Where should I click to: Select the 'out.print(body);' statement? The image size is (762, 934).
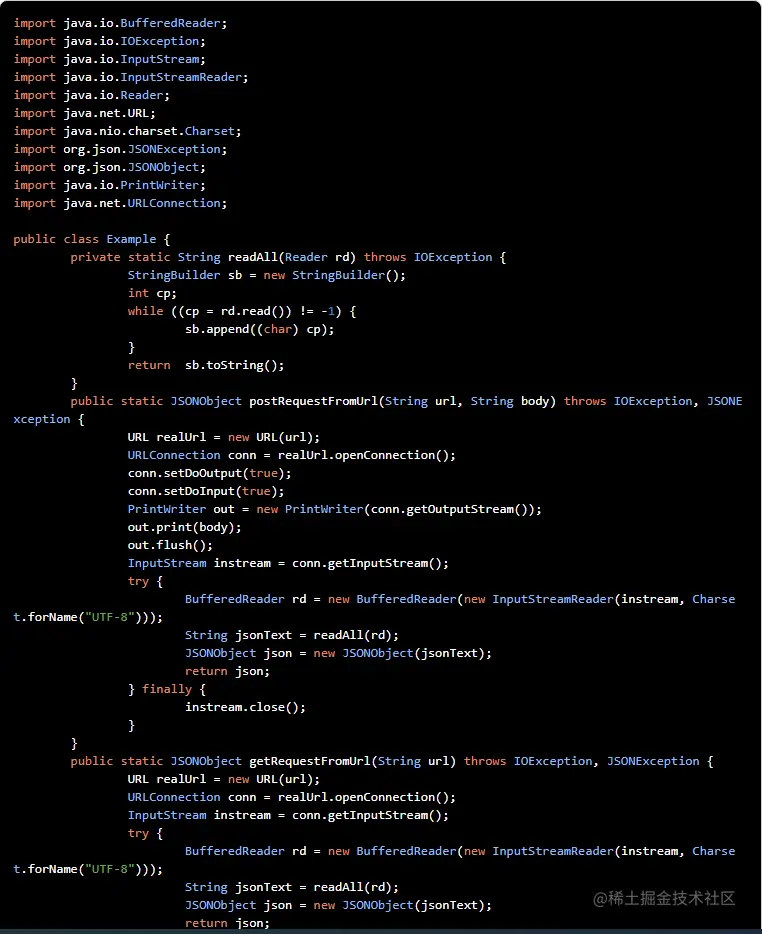(x=185, y=527)
